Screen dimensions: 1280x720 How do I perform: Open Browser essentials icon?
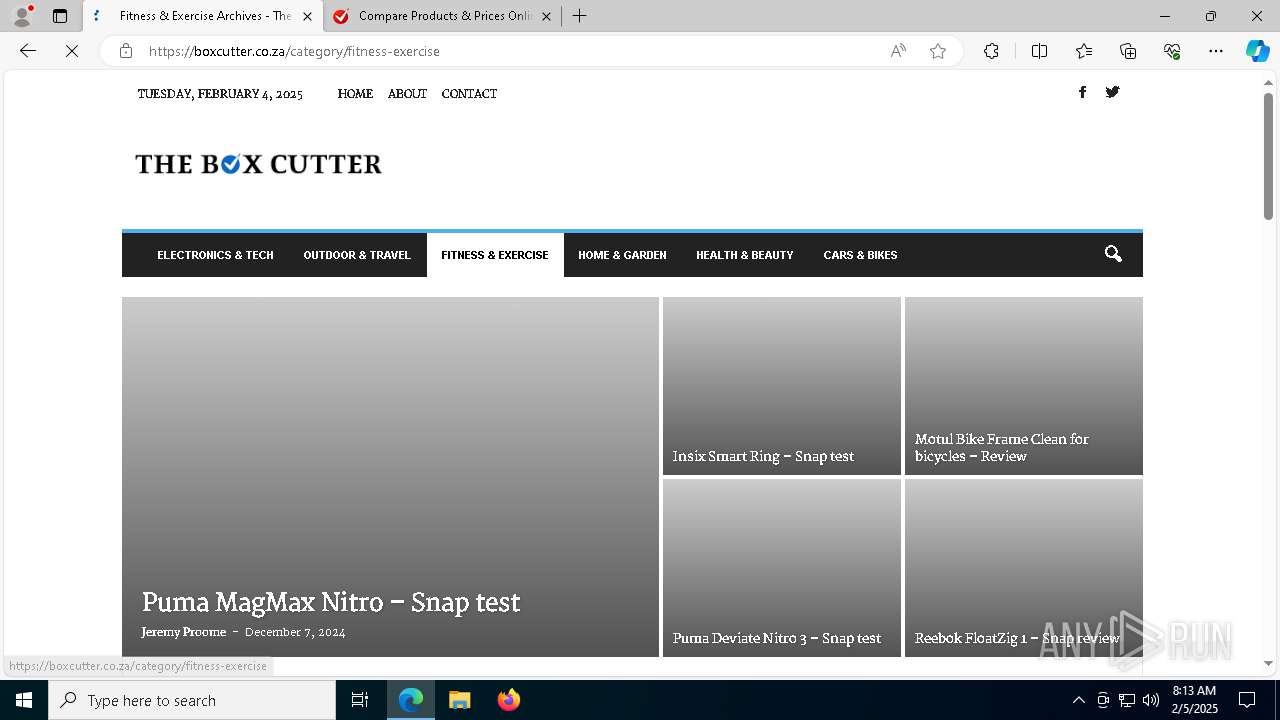(1172, 51)
